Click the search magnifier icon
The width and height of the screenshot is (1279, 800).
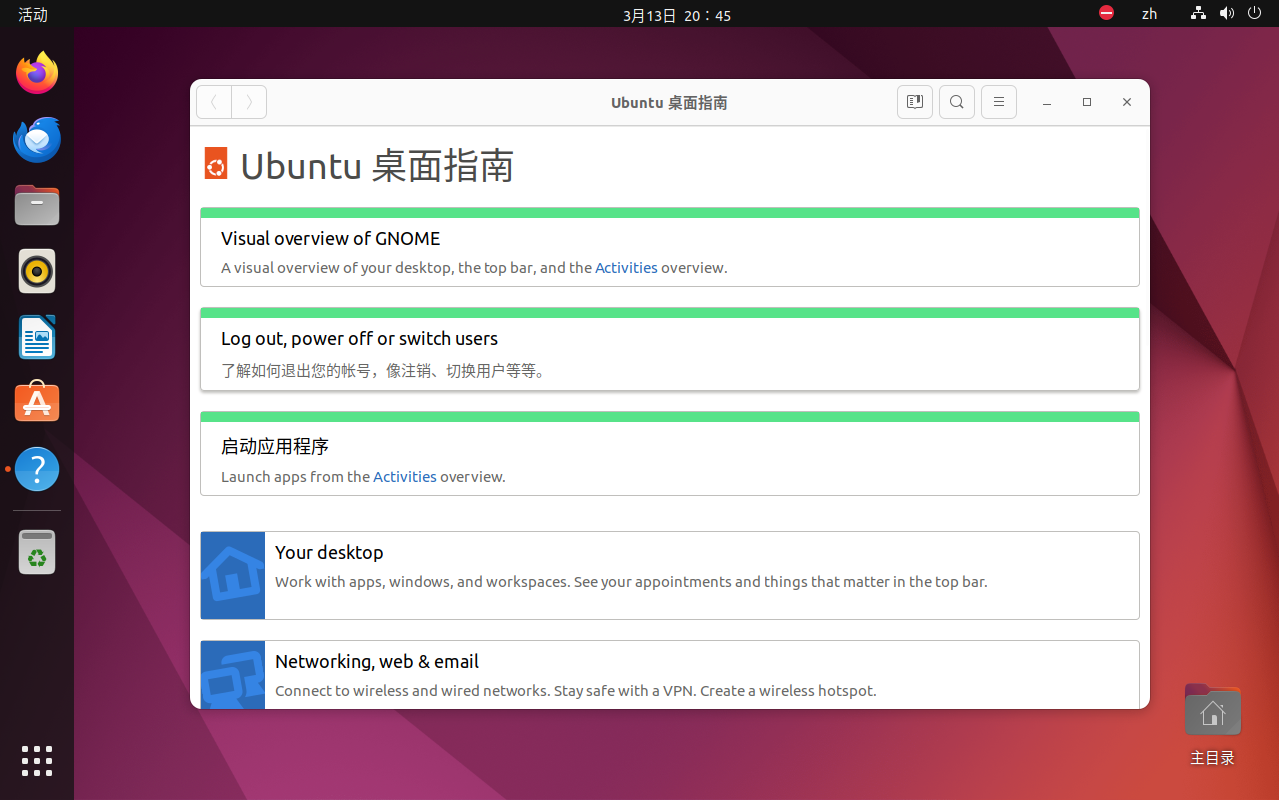[957, 102]
